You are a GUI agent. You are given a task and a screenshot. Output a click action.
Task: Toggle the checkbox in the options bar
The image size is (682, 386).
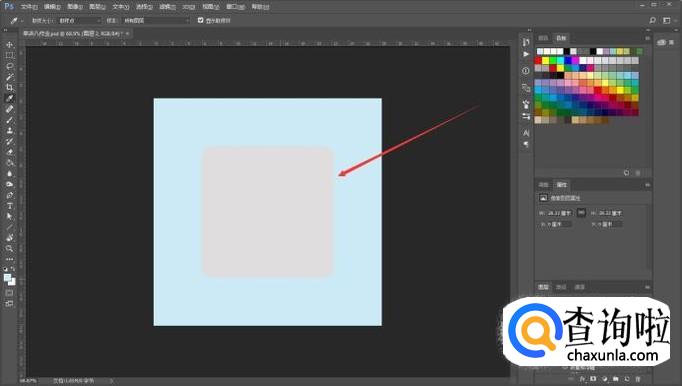201,20
